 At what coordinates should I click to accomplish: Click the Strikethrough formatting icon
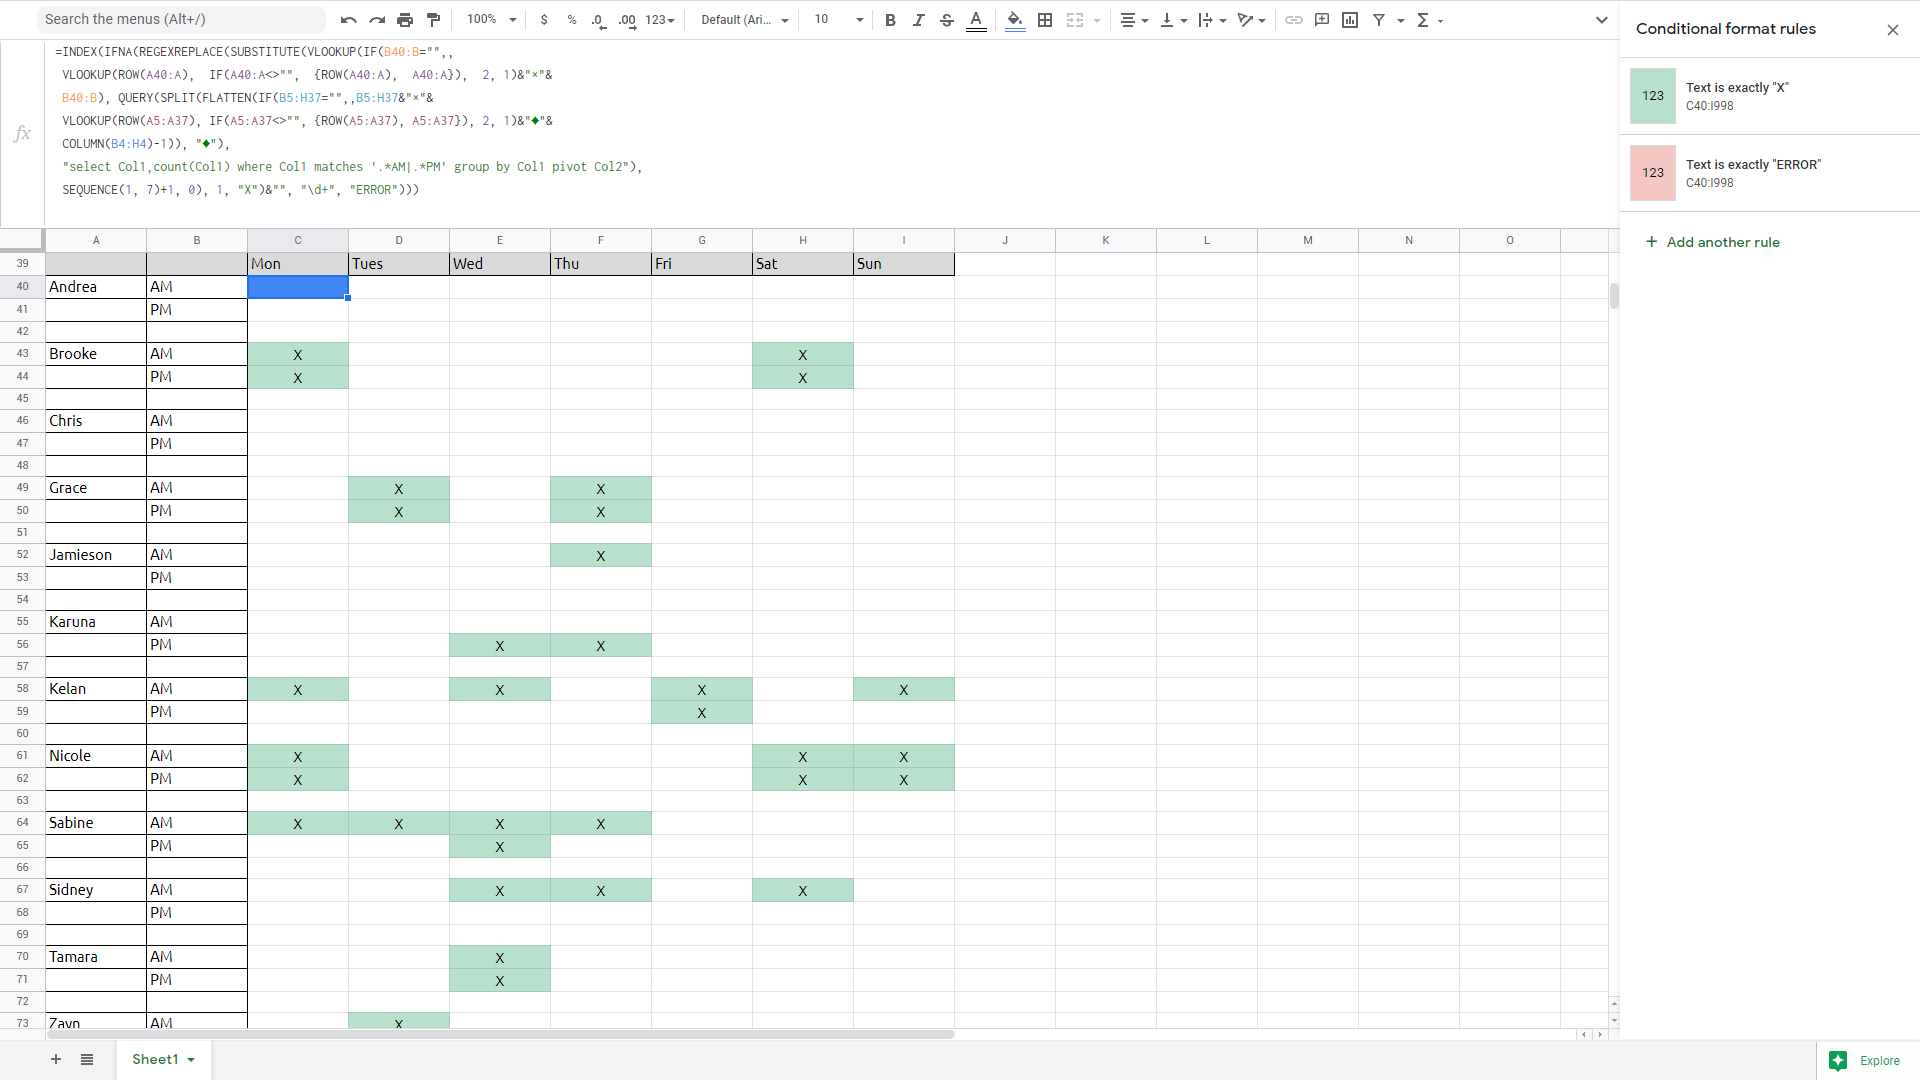pos(947,20)
